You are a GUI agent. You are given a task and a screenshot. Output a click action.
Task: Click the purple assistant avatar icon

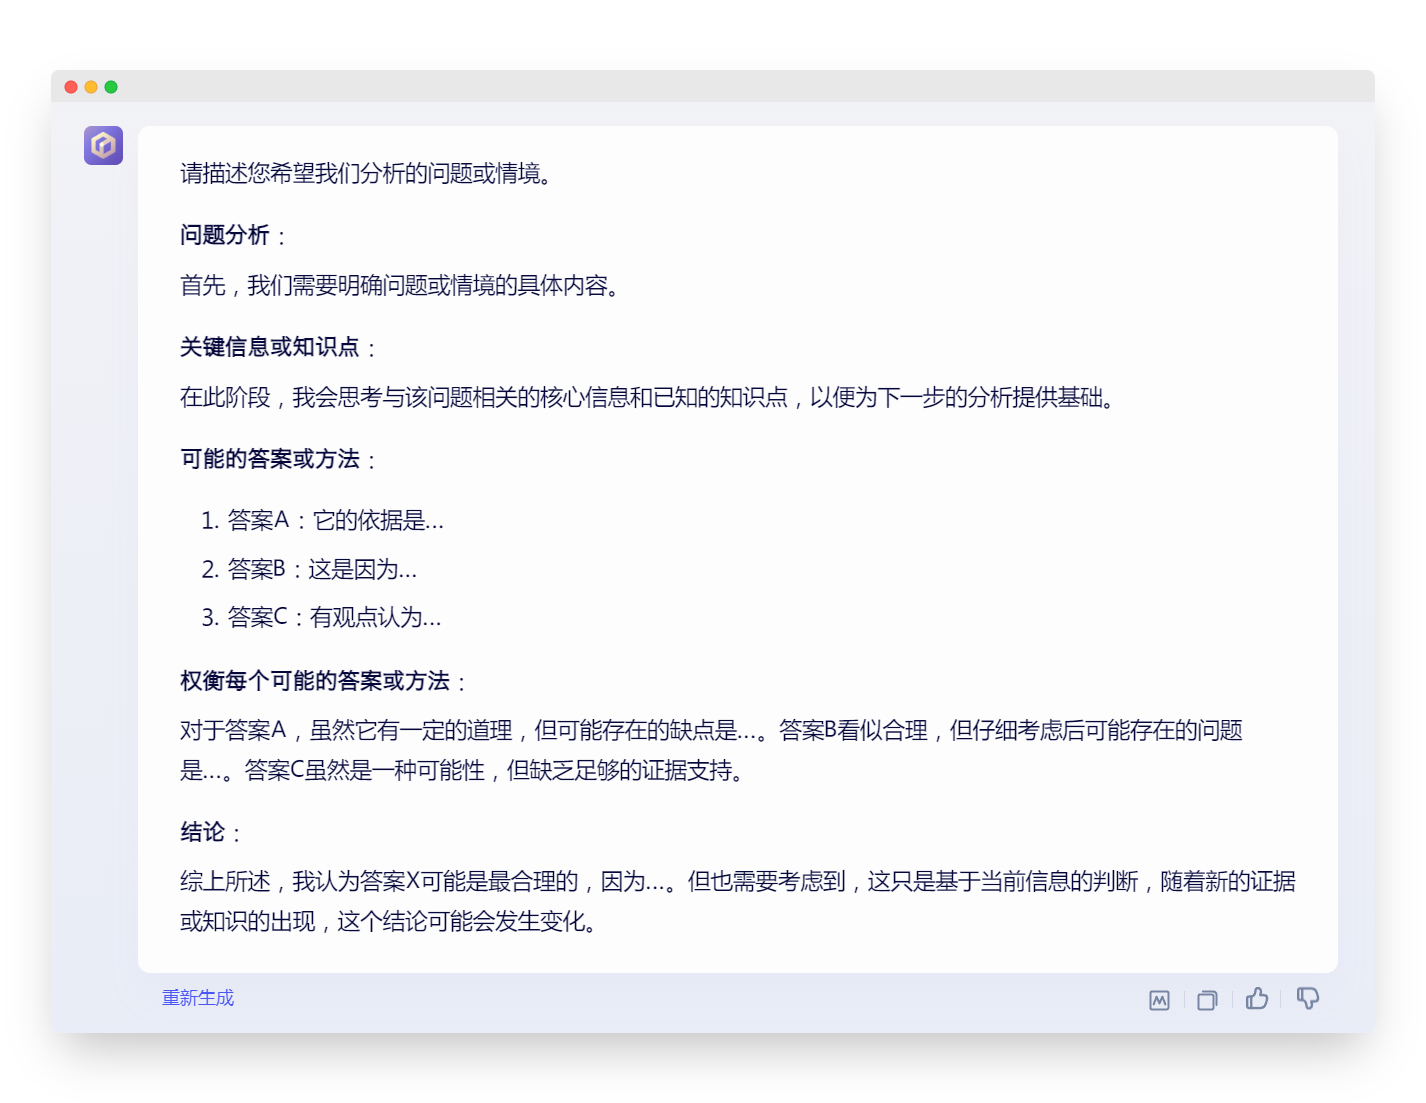point(103,145)
